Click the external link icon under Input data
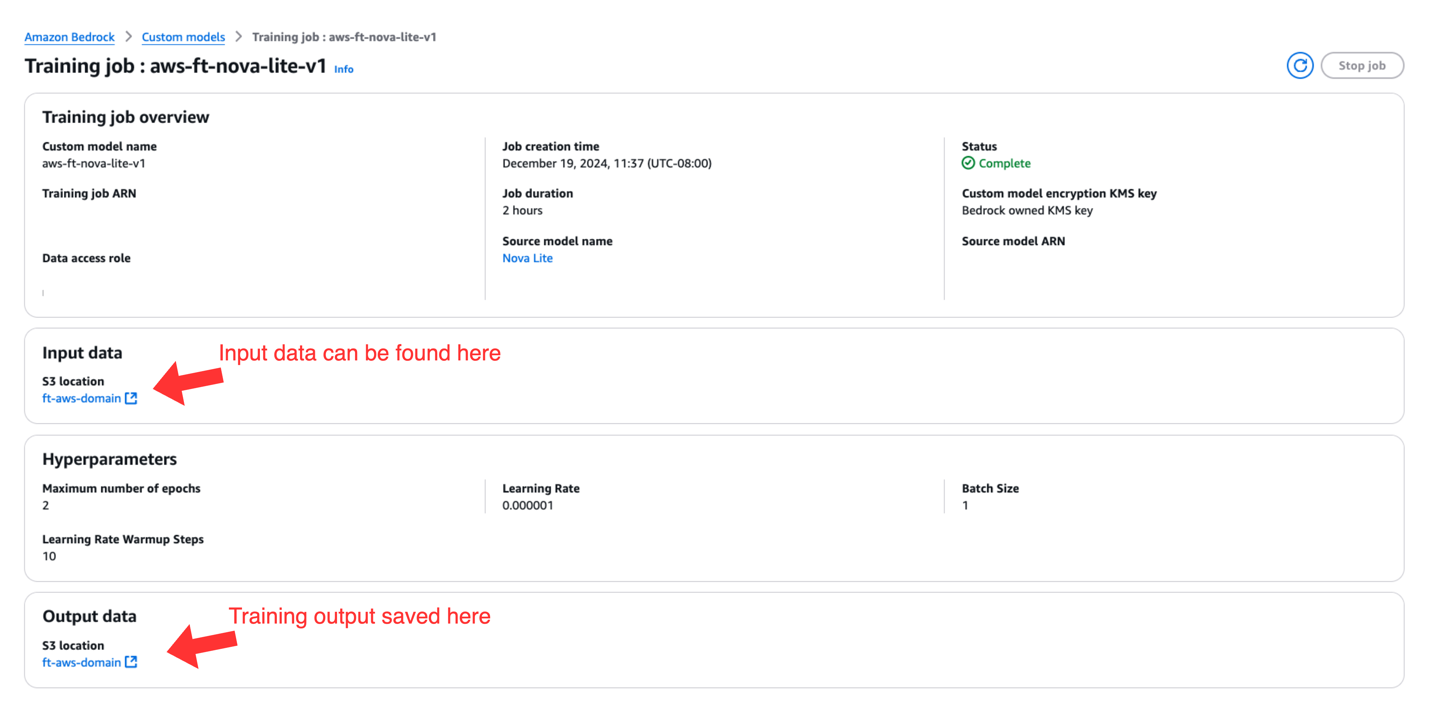The image size is (1429, 707). pyautogui.click(x=131, y=398)
